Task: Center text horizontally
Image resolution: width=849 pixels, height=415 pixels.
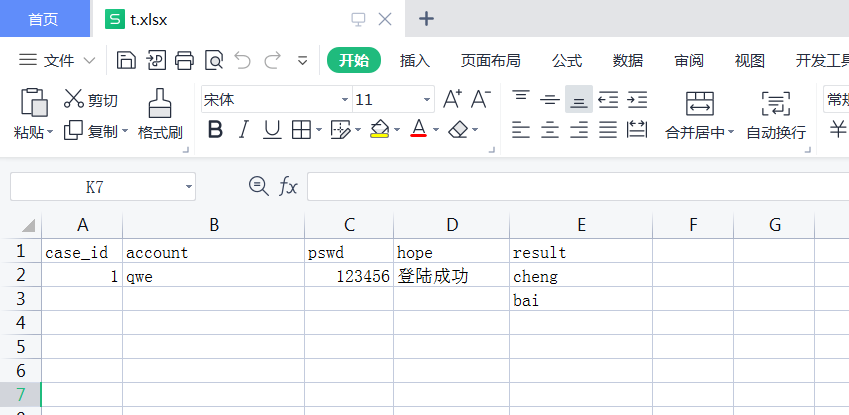Action: click(550, 129)
